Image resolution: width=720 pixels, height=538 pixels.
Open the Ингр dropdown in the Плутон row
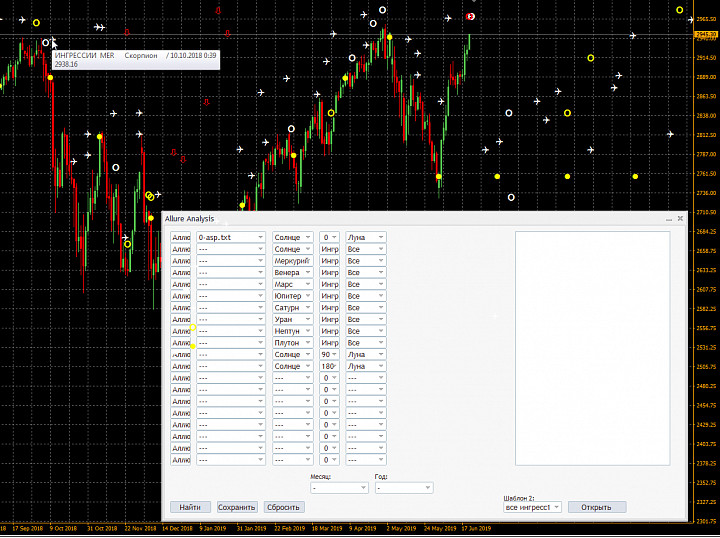329,343
